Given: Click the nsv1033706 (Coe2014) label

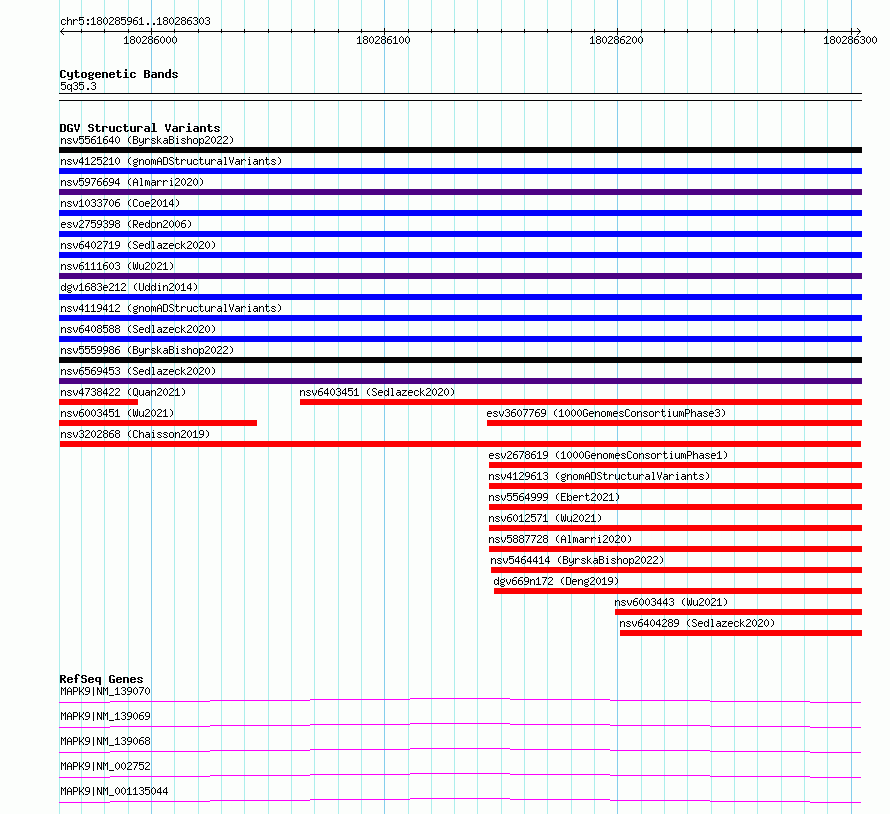Looking at the screenshot, I should (x=120, y=203).
